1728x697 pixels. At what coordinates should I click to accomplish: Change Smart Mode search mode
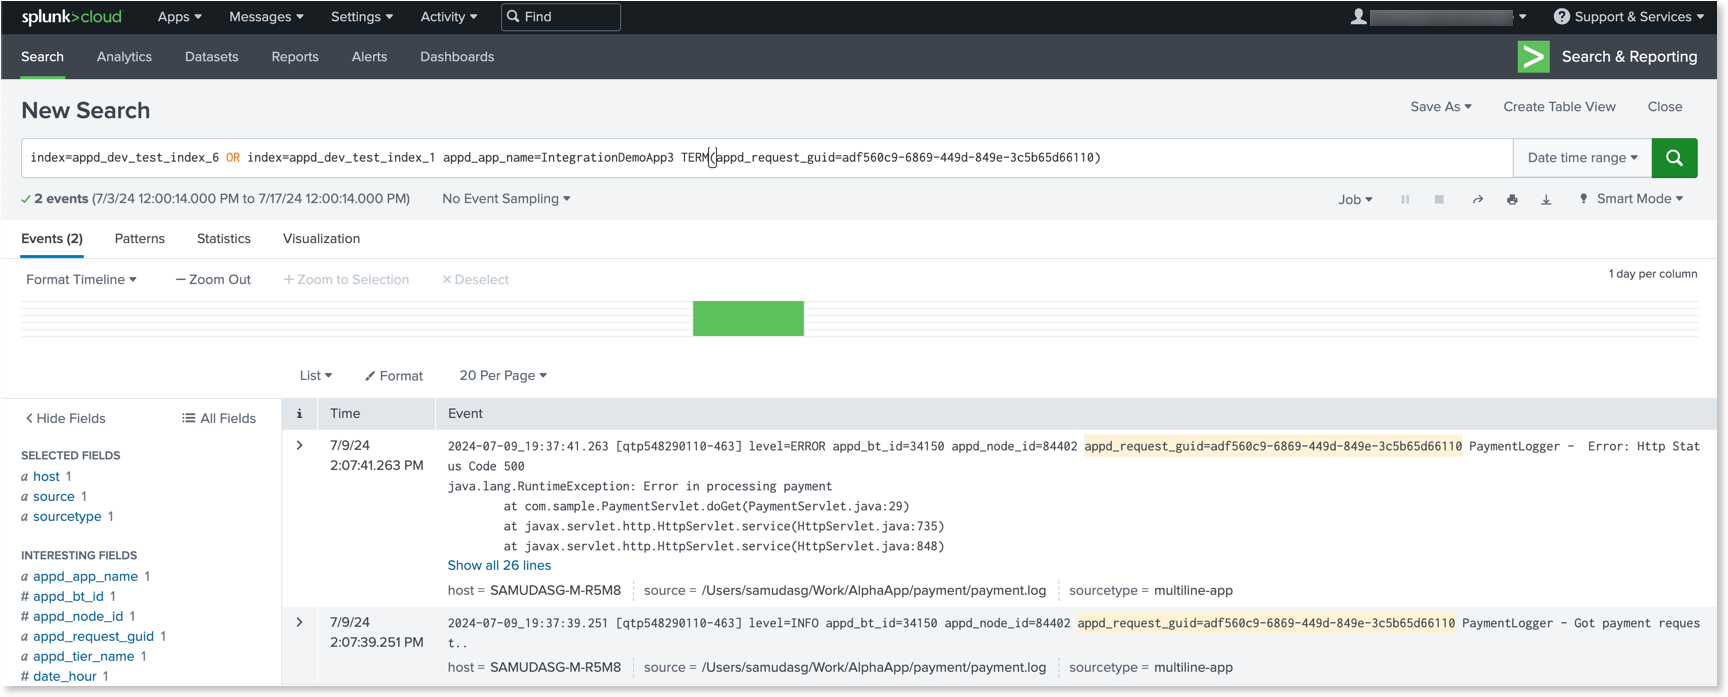tap(1631, 199)
